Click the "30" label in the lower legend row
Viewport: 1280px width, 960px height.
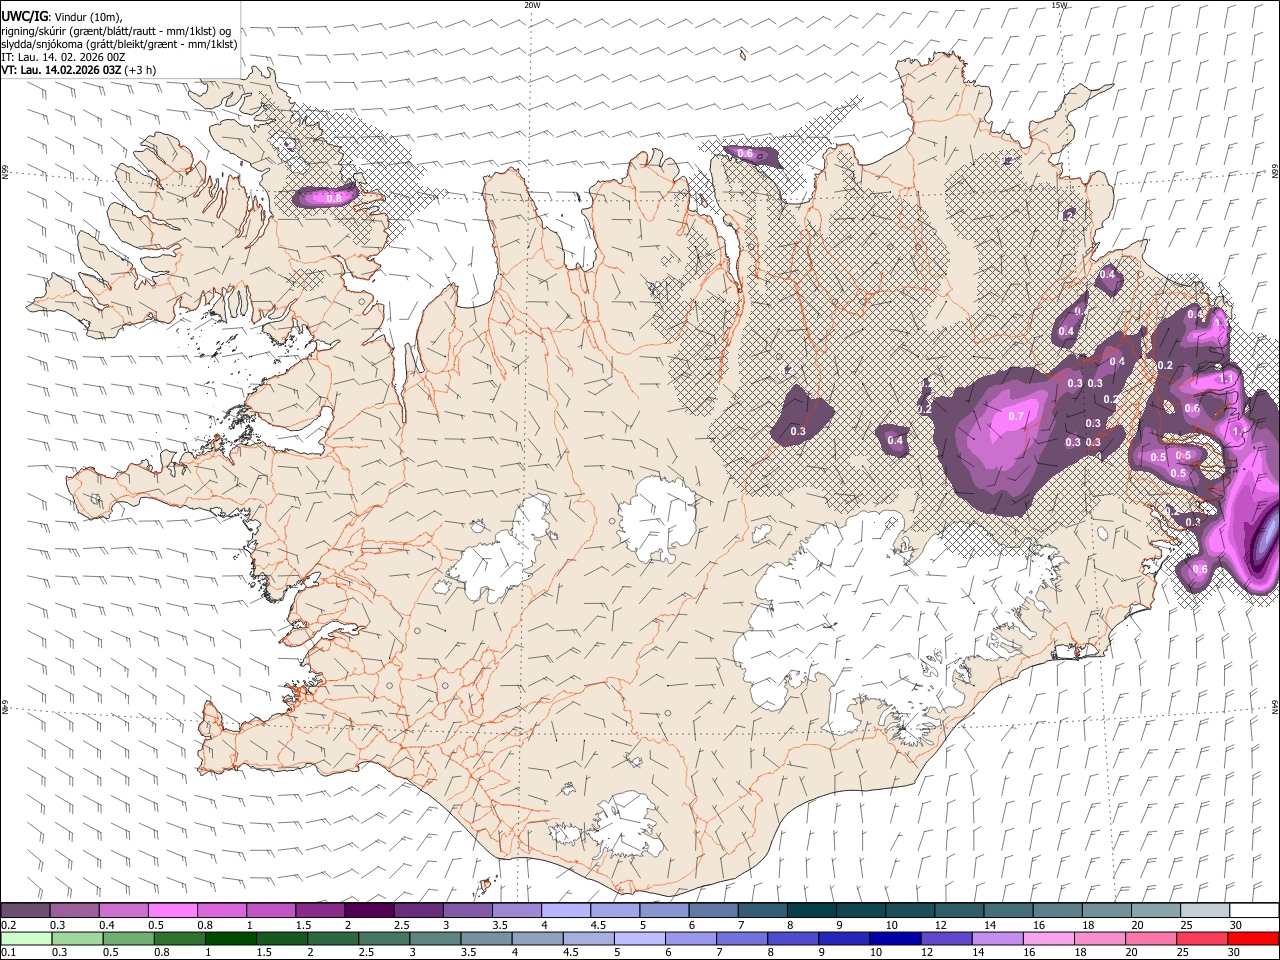coord(1233,952)
